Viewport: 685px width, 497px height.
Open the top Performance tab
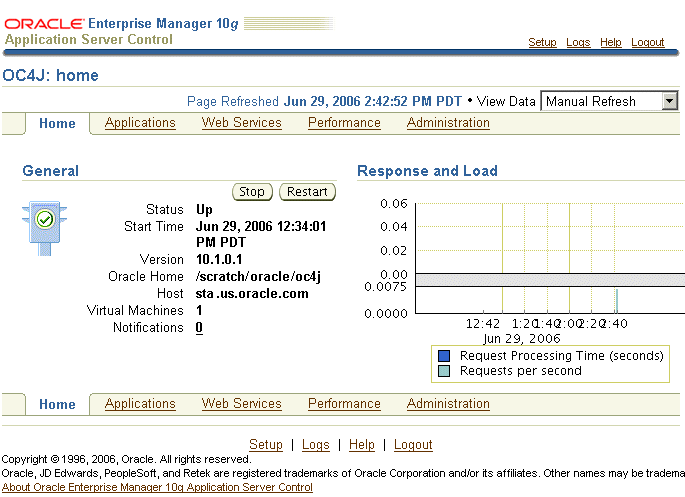coord(344,123)
